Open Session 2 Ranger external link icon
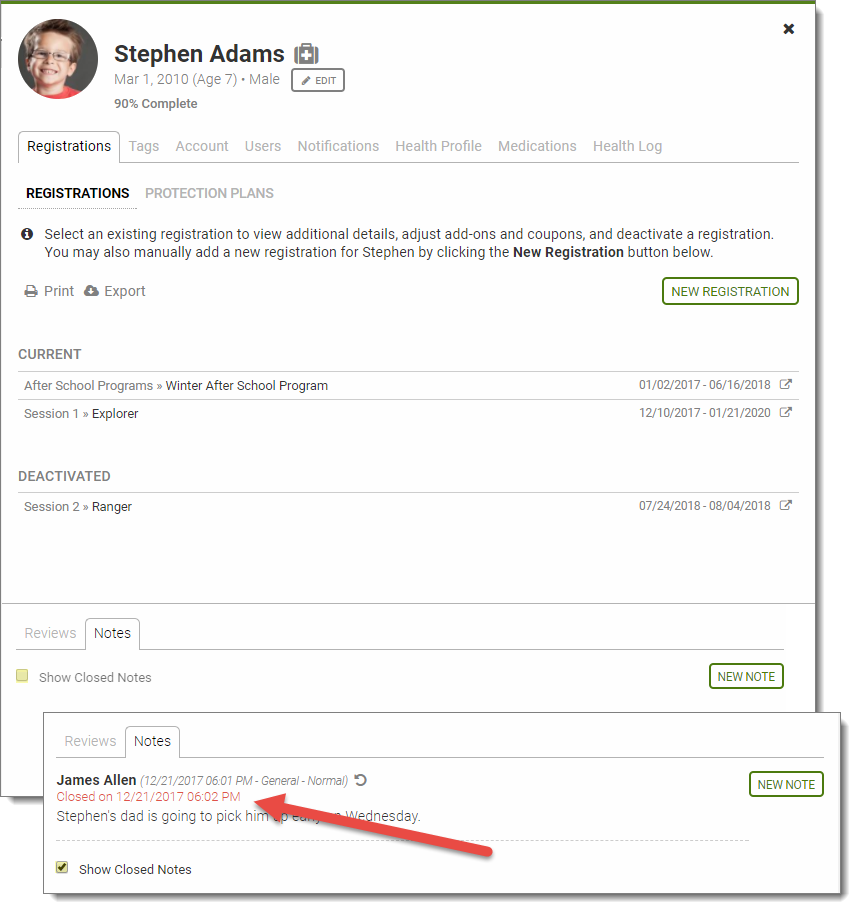 tap(786, 506)
